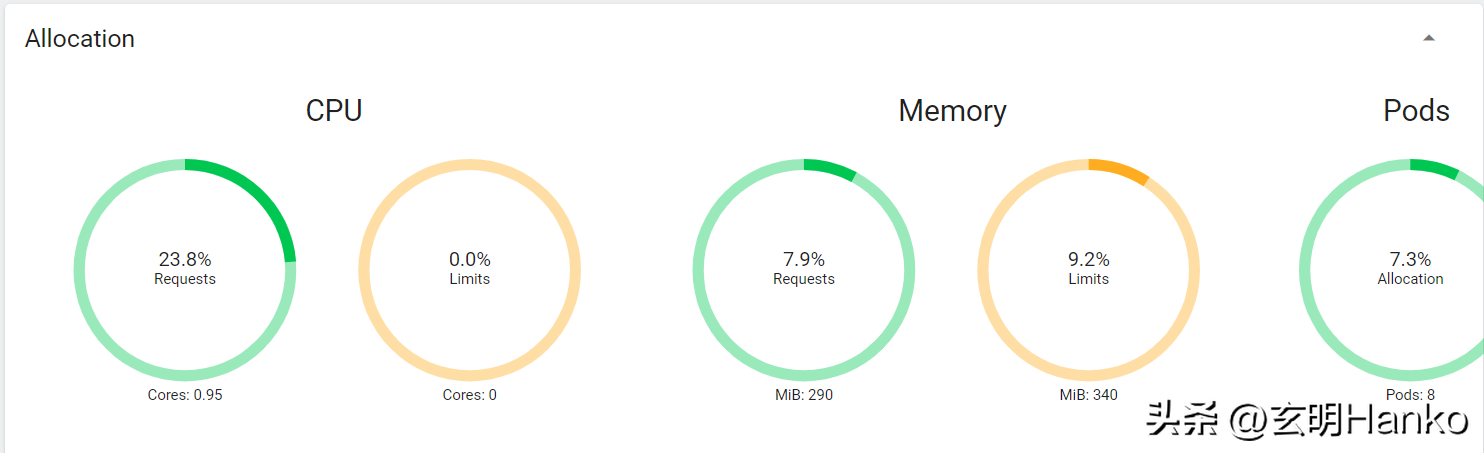Click the 23.8% Requests value
The width and height of the screenshot is (1484, 453).
click(x=185, y=260)
